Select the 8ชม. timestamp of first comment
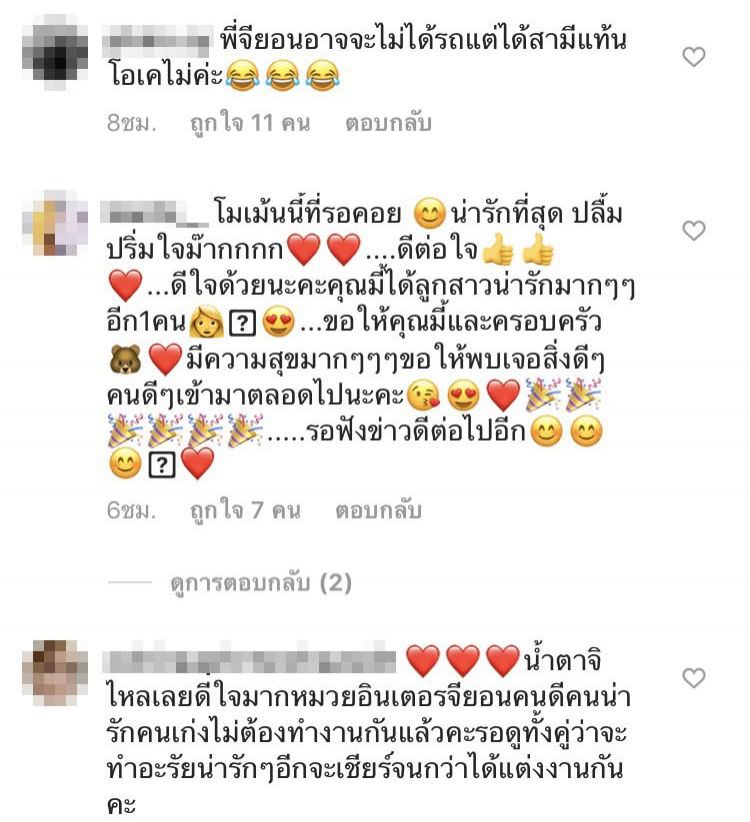Viewport: 750px width, 822px height. tap(132, 123)
